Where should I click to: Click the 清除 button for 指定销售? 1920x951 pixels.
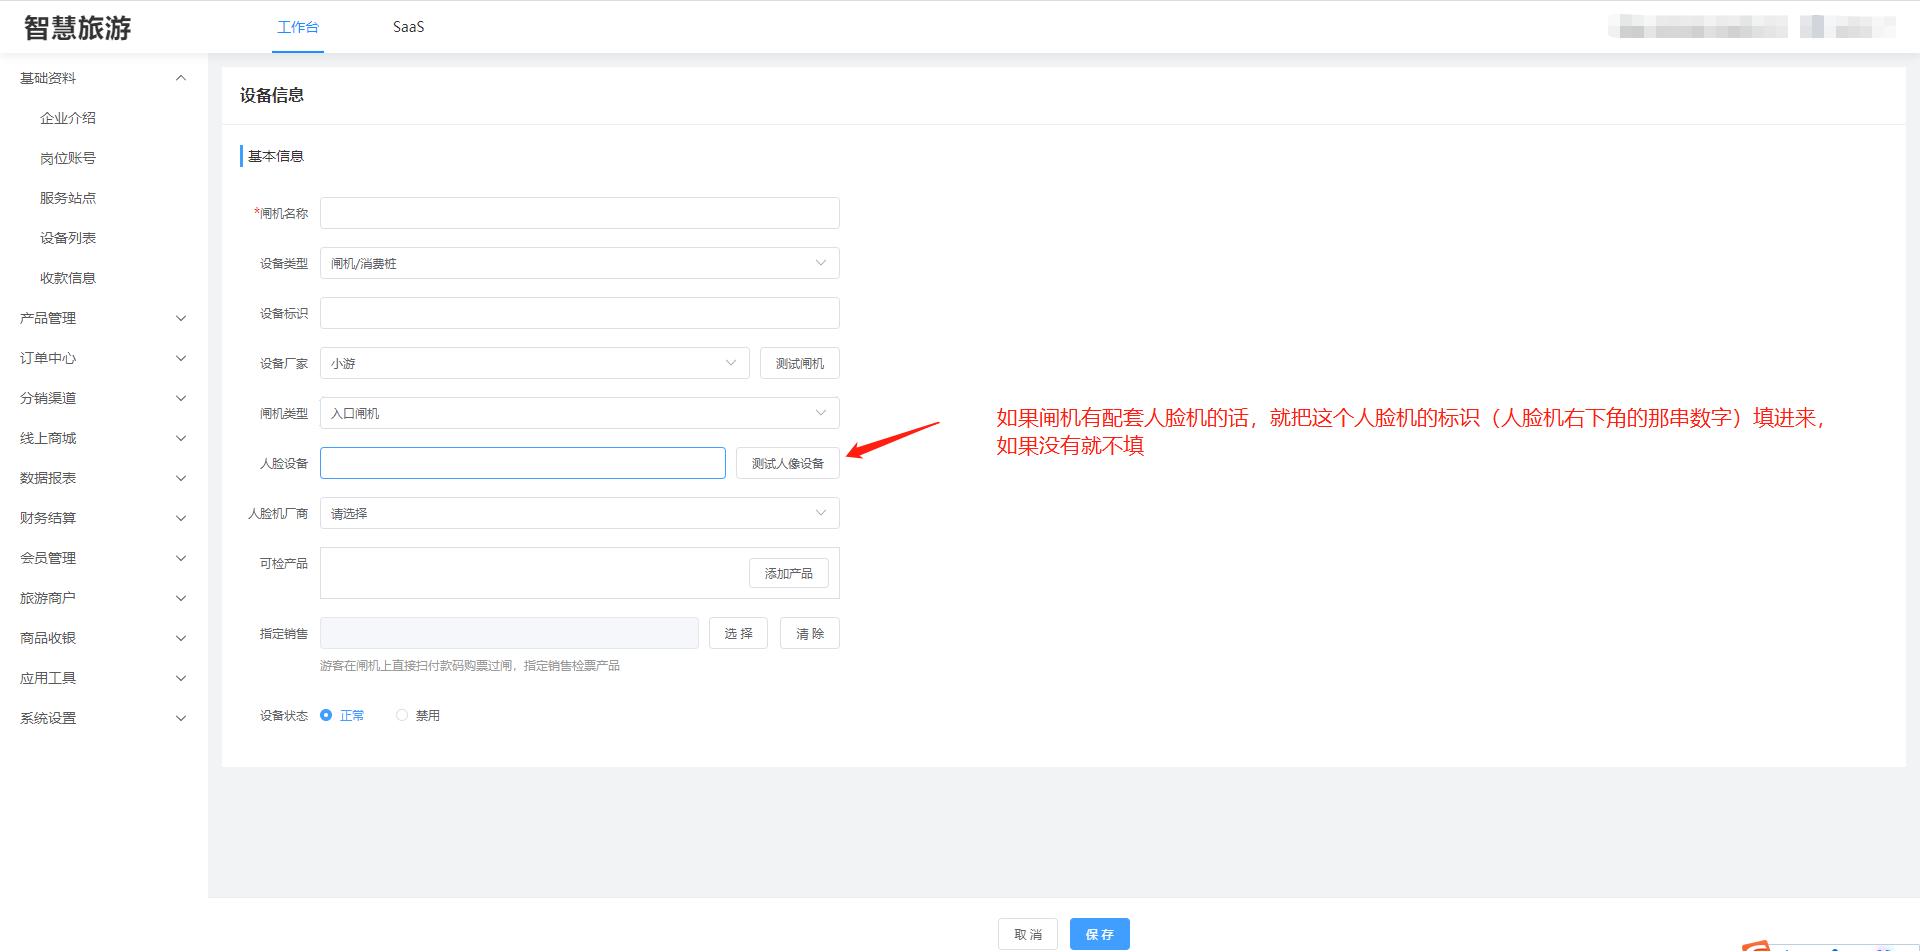point(809,633)
